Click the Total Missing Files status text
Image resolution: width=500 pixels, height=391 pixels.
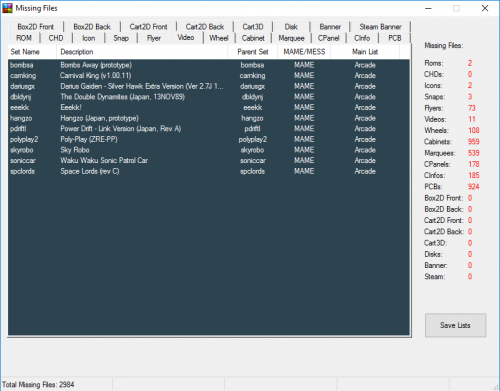[x=38, y=385]
